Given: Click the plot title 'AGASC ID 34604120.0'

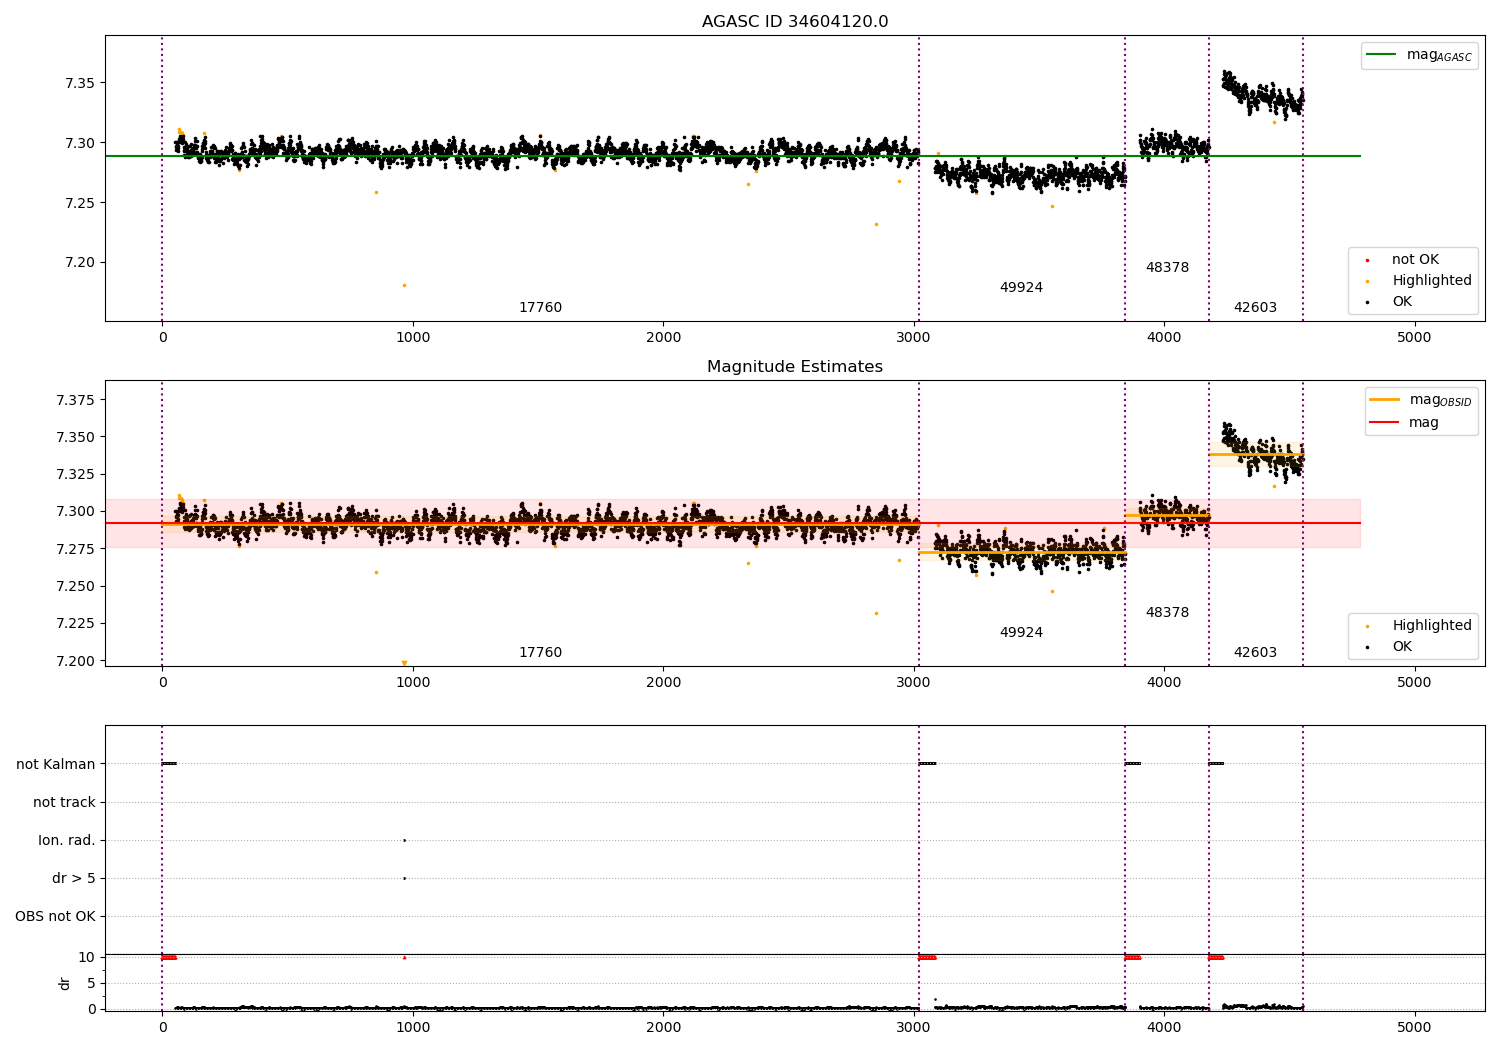Looking at the screenshot, I should (794, 22).
